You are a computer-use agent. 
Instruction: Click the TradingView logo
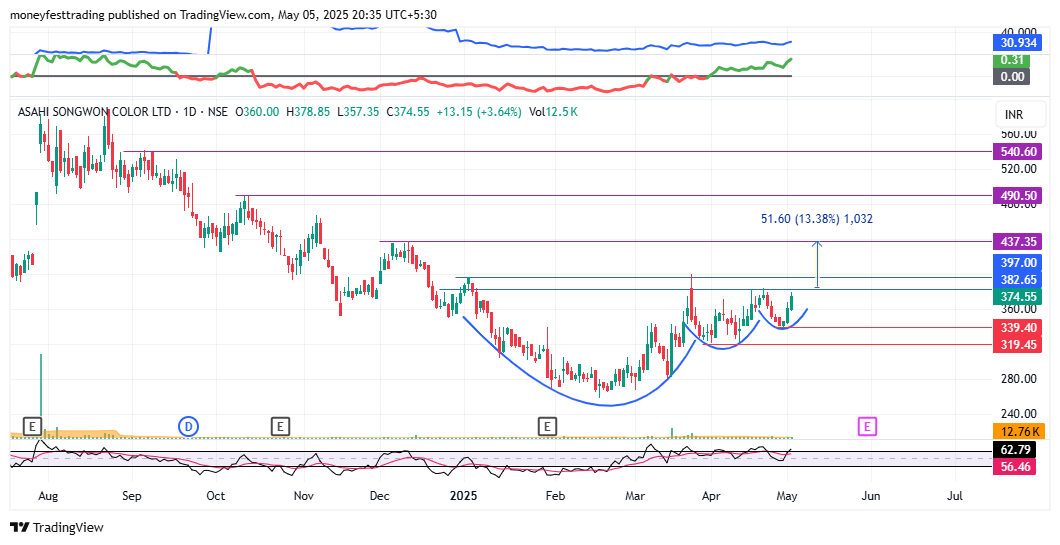click(x=57, y=527)
